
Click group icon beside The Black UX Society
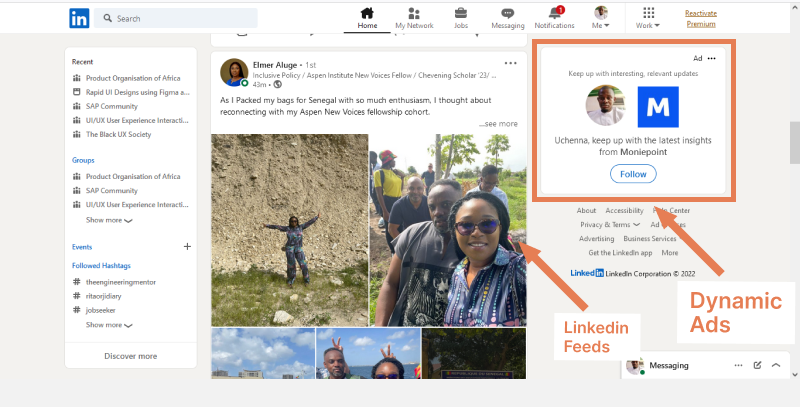(x=77, y=134)
